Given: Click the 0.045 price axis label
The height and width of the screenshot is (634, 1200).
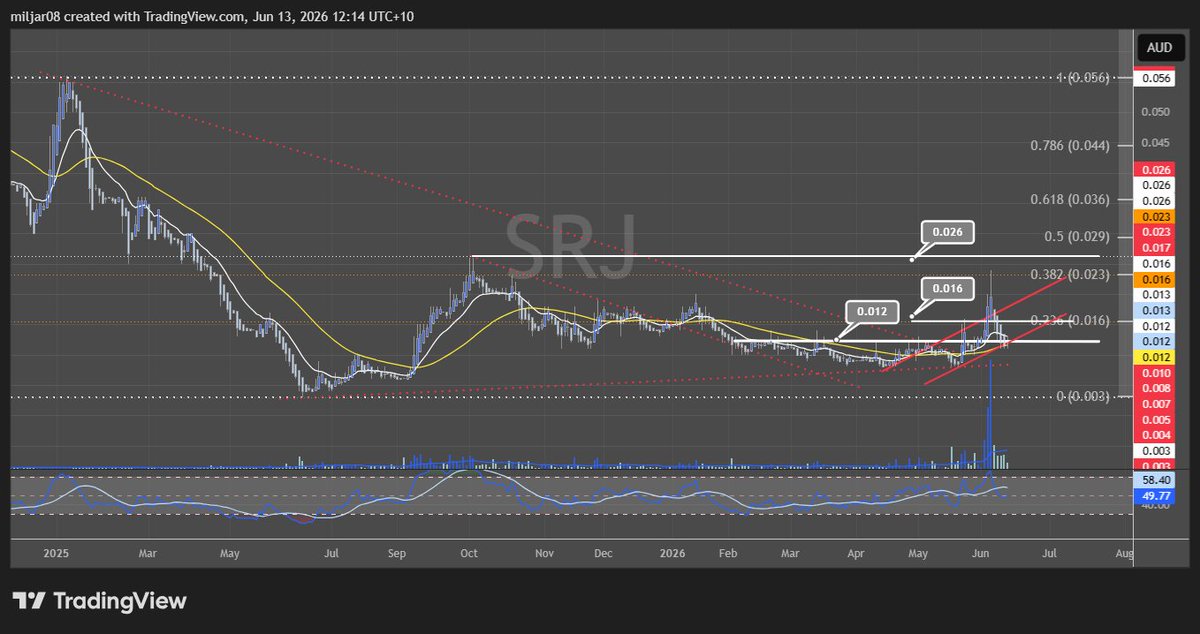Looking at the screenshot, I should 1156,141.
